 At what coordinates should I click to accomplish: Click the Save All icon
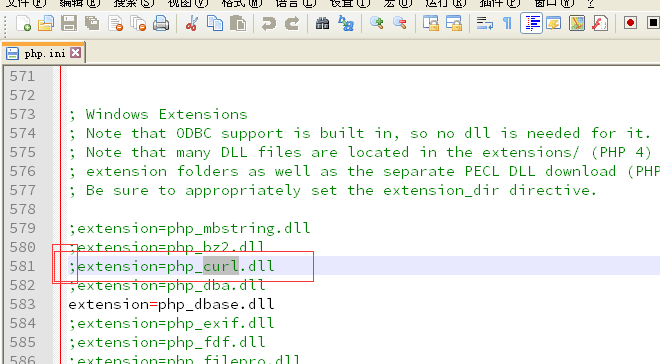92,23
